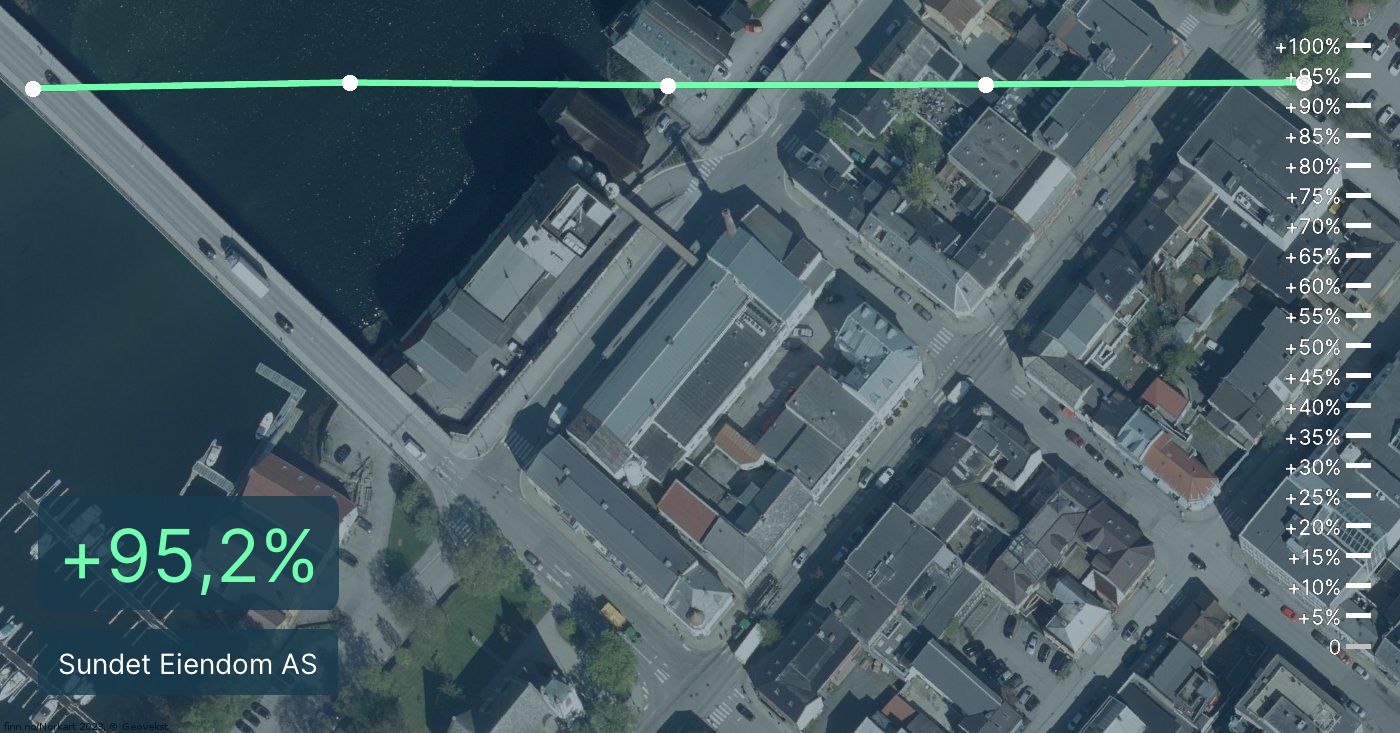Select the fourth data point on the line
The image size is (1400, 733).
986,85
